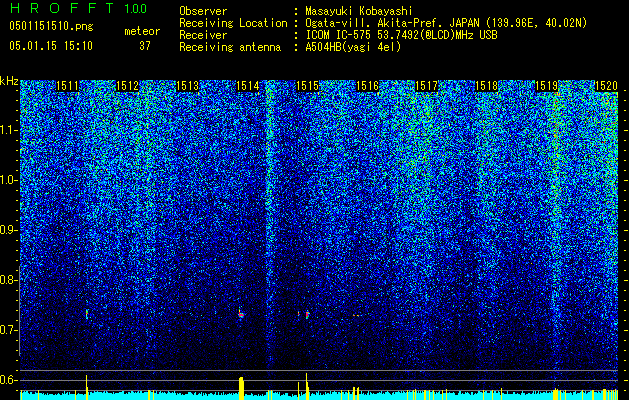The height and width of the screenshot is (400, 629).
Task: Click the file name 0501151510.png
Action: 51,26
